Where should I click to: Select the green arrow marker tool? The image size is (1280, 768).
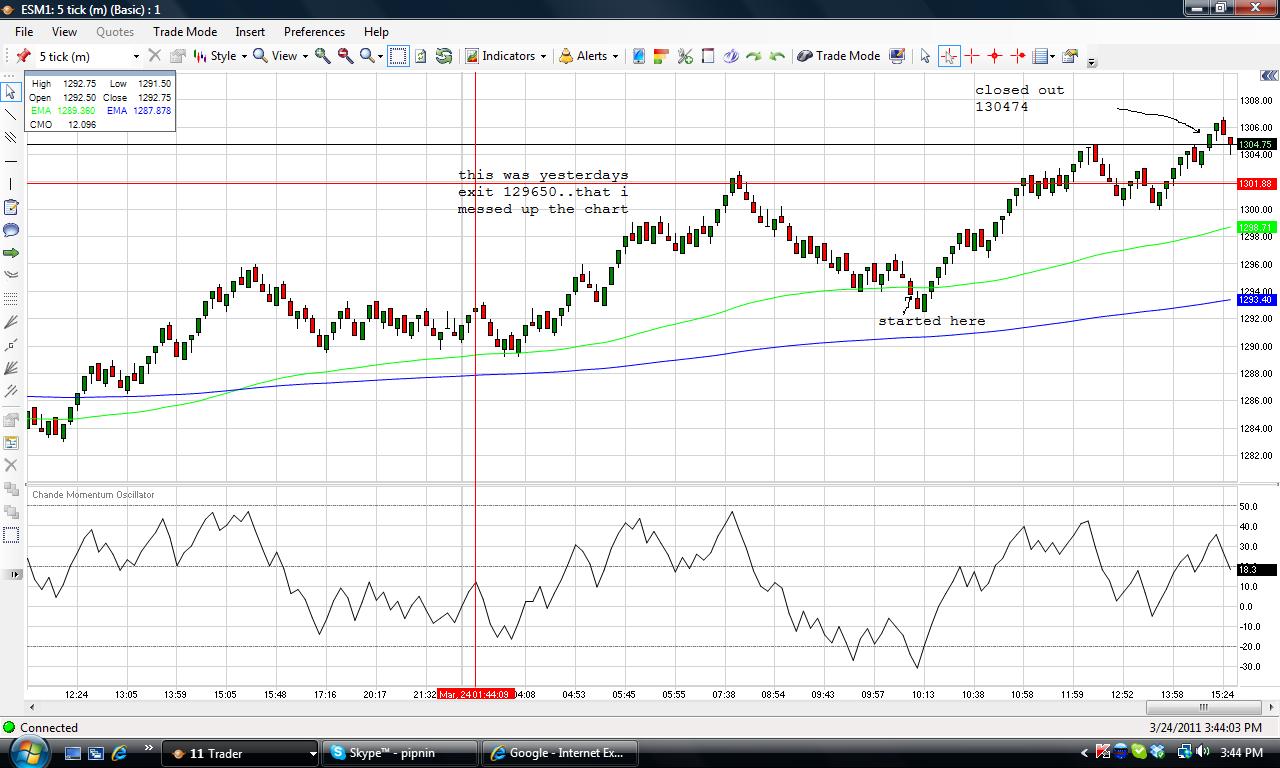tap(11, 253)
